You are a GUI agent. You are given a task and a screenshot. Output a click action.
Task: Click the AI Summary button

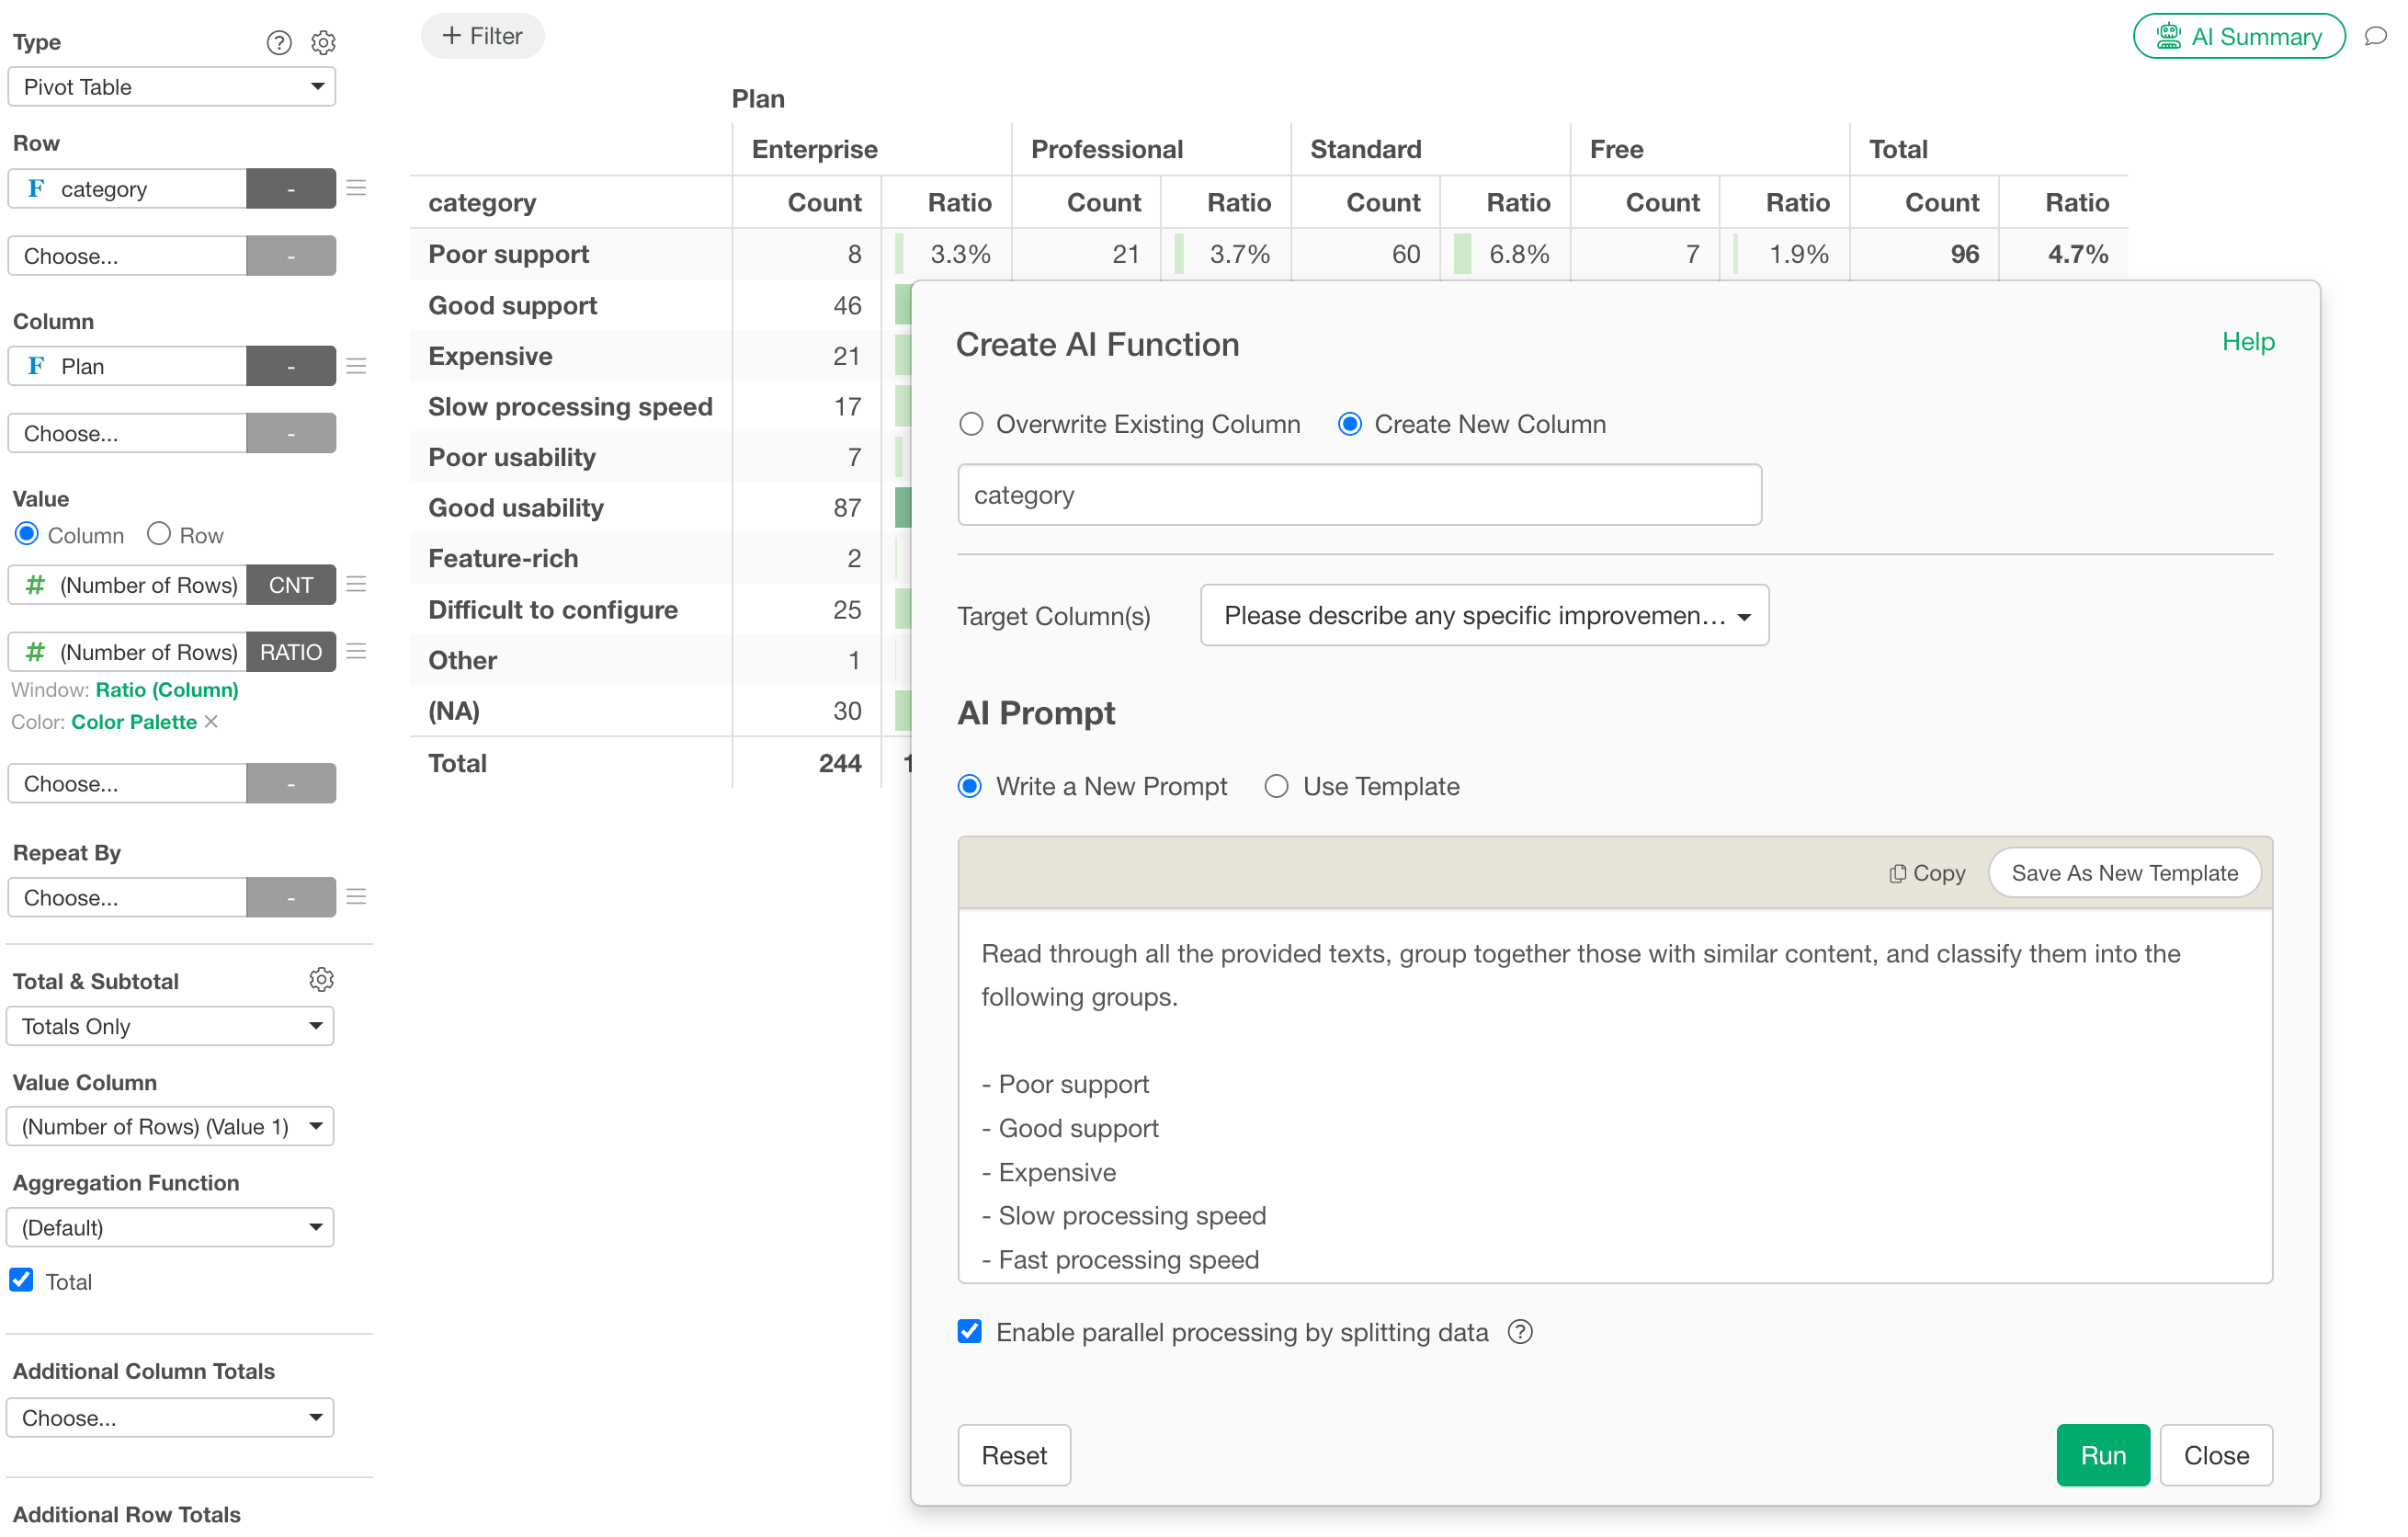click(x=2239, y=36)
